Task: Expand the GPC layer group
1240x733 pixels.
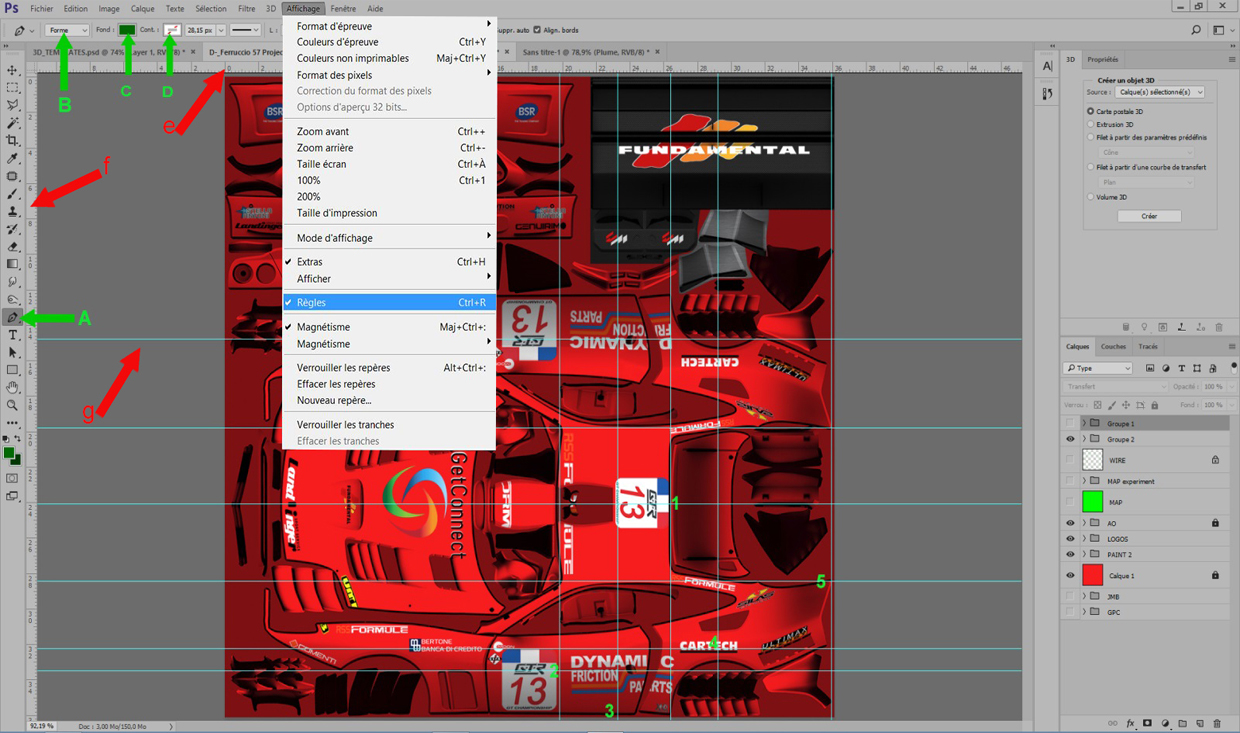Action: pyautogui.click(x=1084, y=612)
